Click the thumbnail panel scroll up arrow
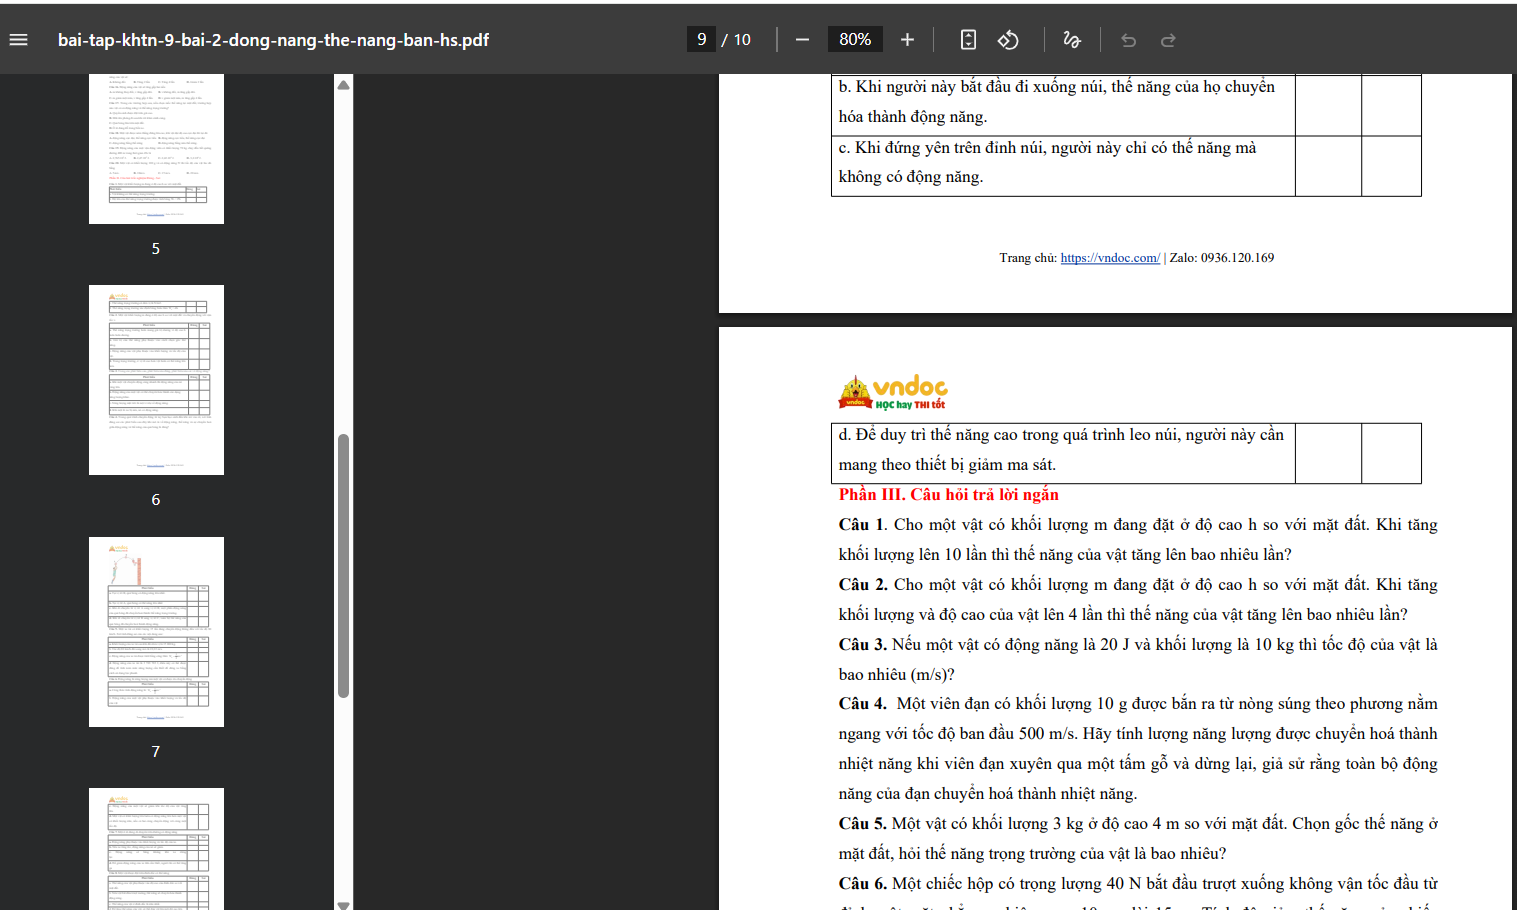The width and height of the screenshot is (1517, 910). tap(343, 85)
